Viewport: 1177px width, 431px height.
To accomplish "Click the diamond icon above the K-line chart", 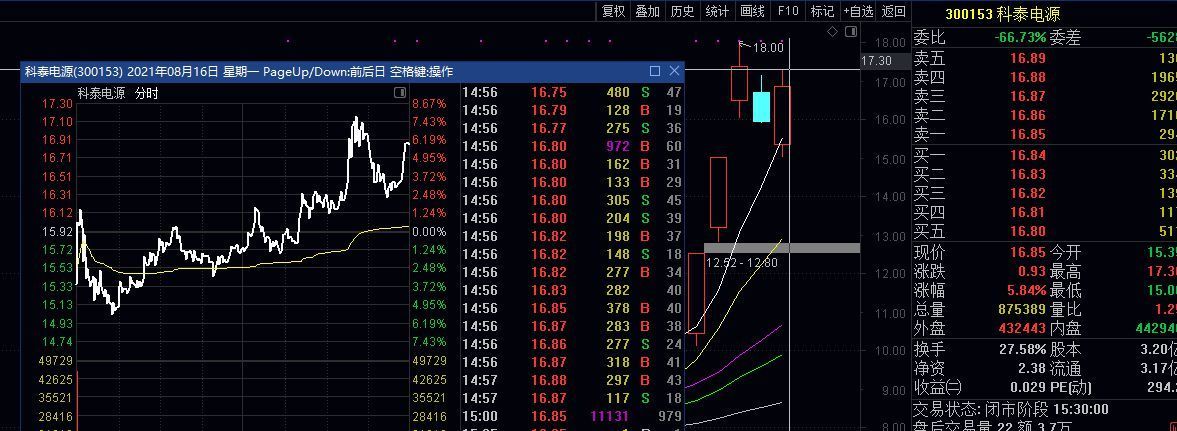I will click(x=833, y=32).
